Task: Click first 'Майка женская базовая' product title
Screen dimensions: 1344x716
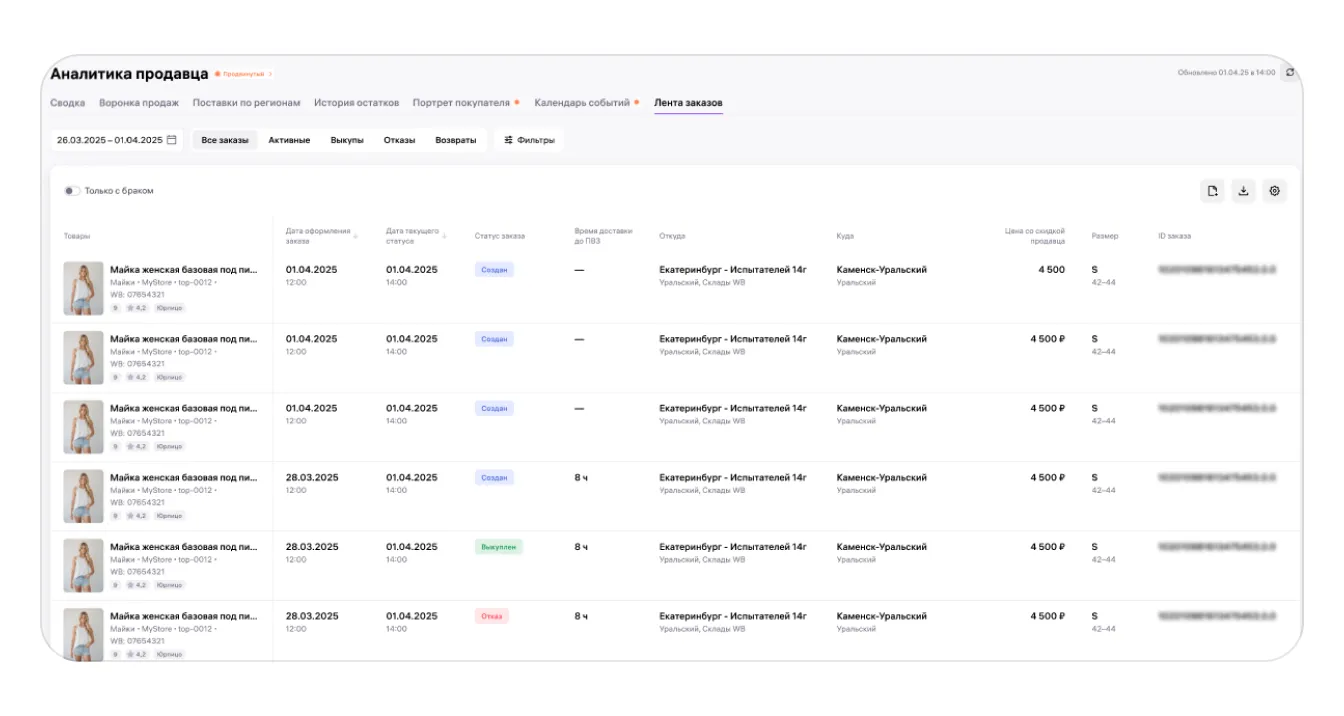Action: click(184, 269)
